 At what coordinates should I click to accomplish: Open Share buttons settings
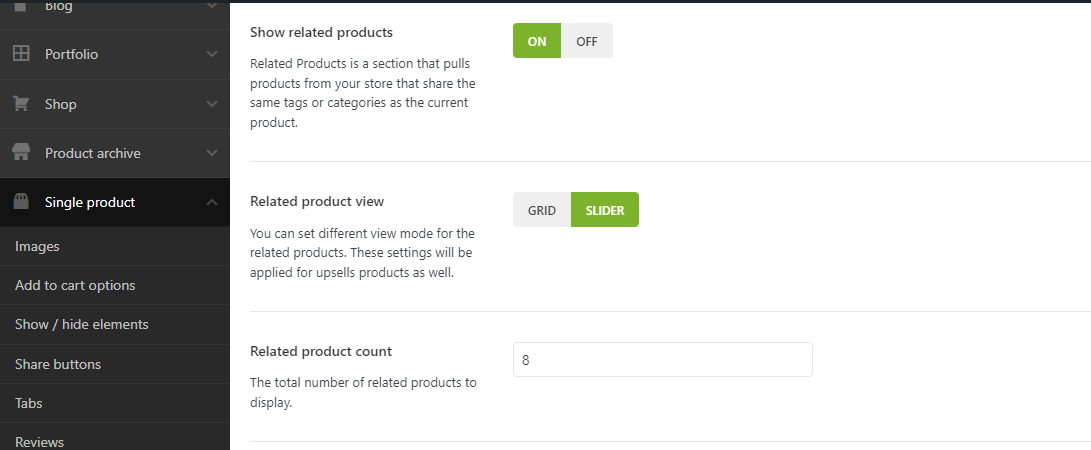(x=58, y=364)
